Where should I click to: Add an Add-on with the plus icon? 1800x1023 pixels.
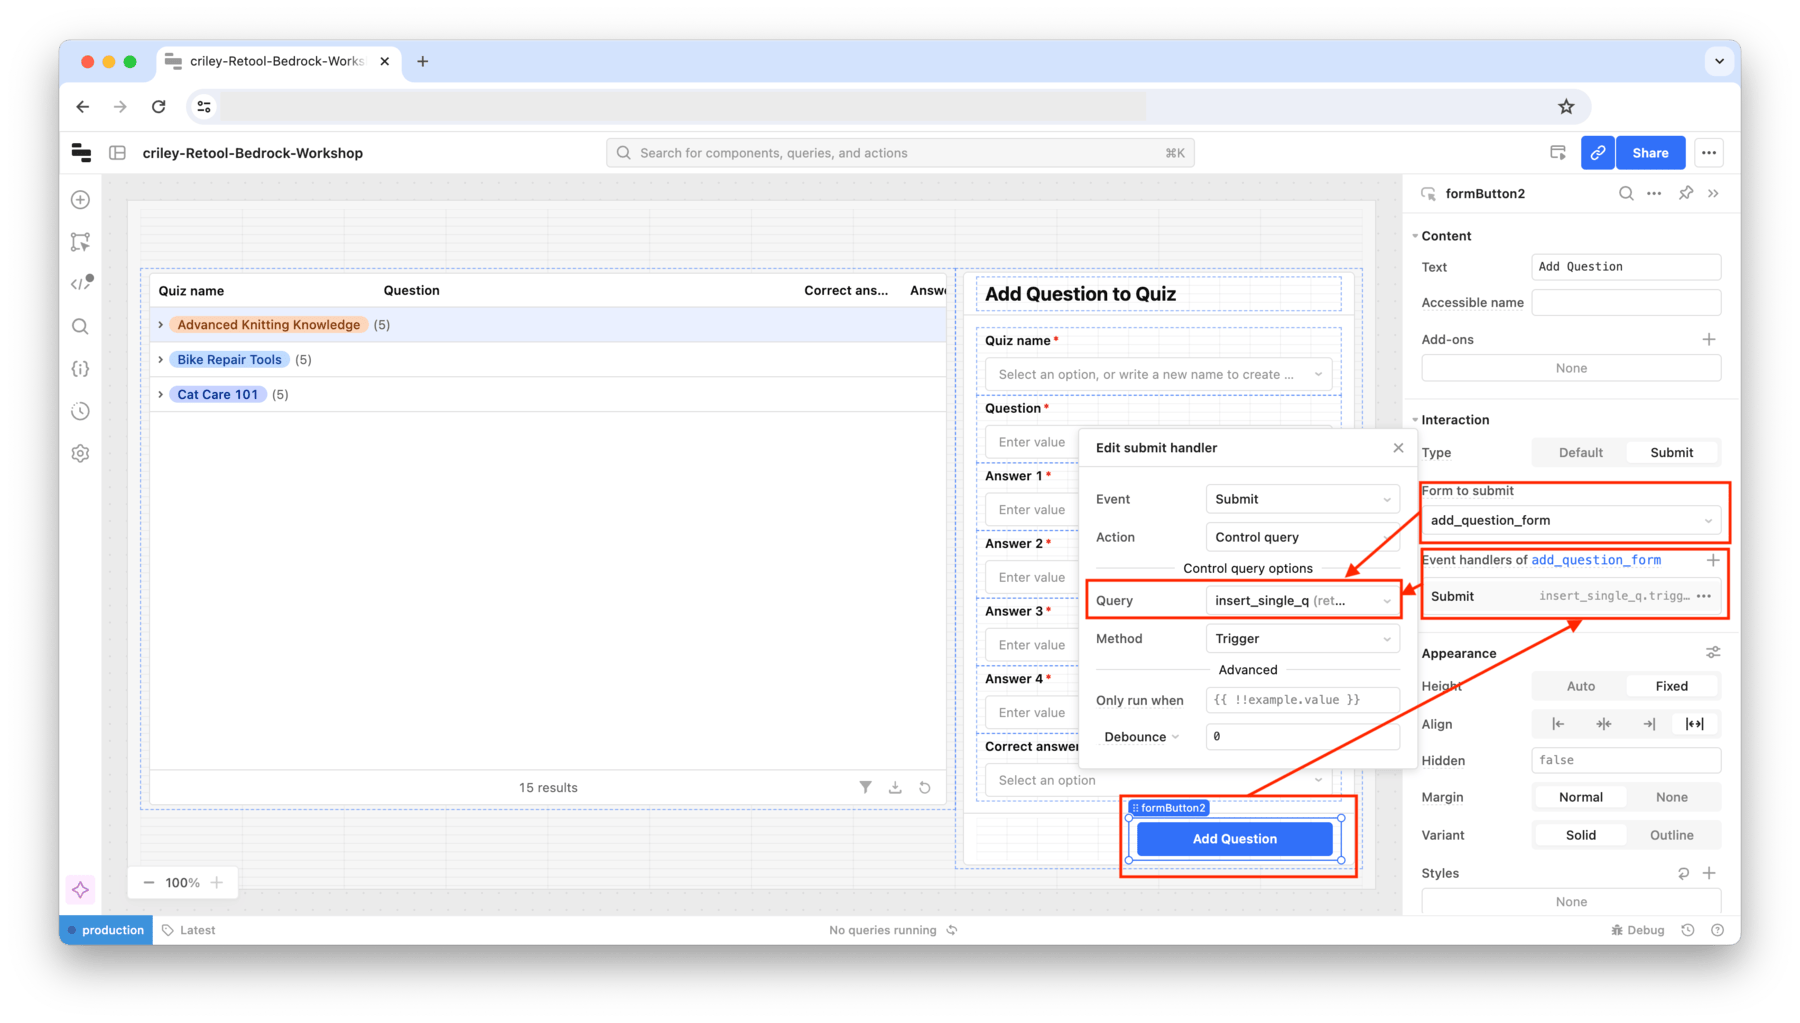[x=1709, y=339]
